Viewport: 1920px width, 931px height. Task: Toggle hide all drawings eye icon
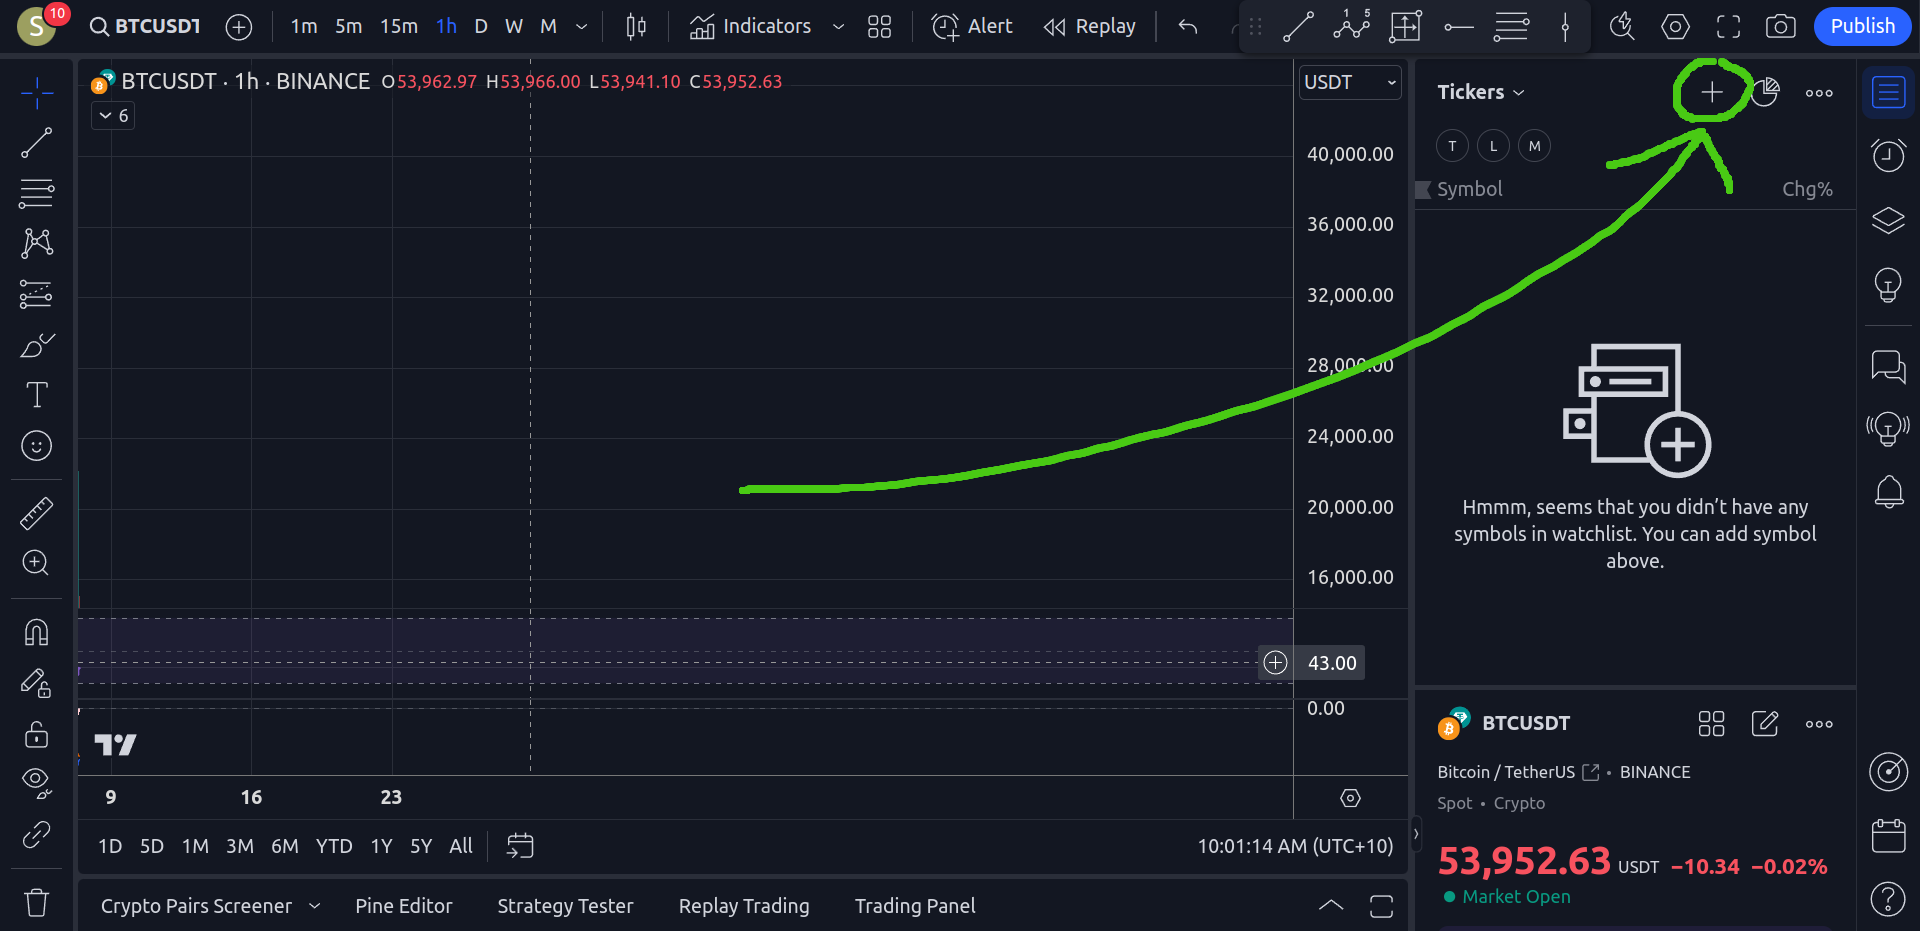[x=37, y=781]
